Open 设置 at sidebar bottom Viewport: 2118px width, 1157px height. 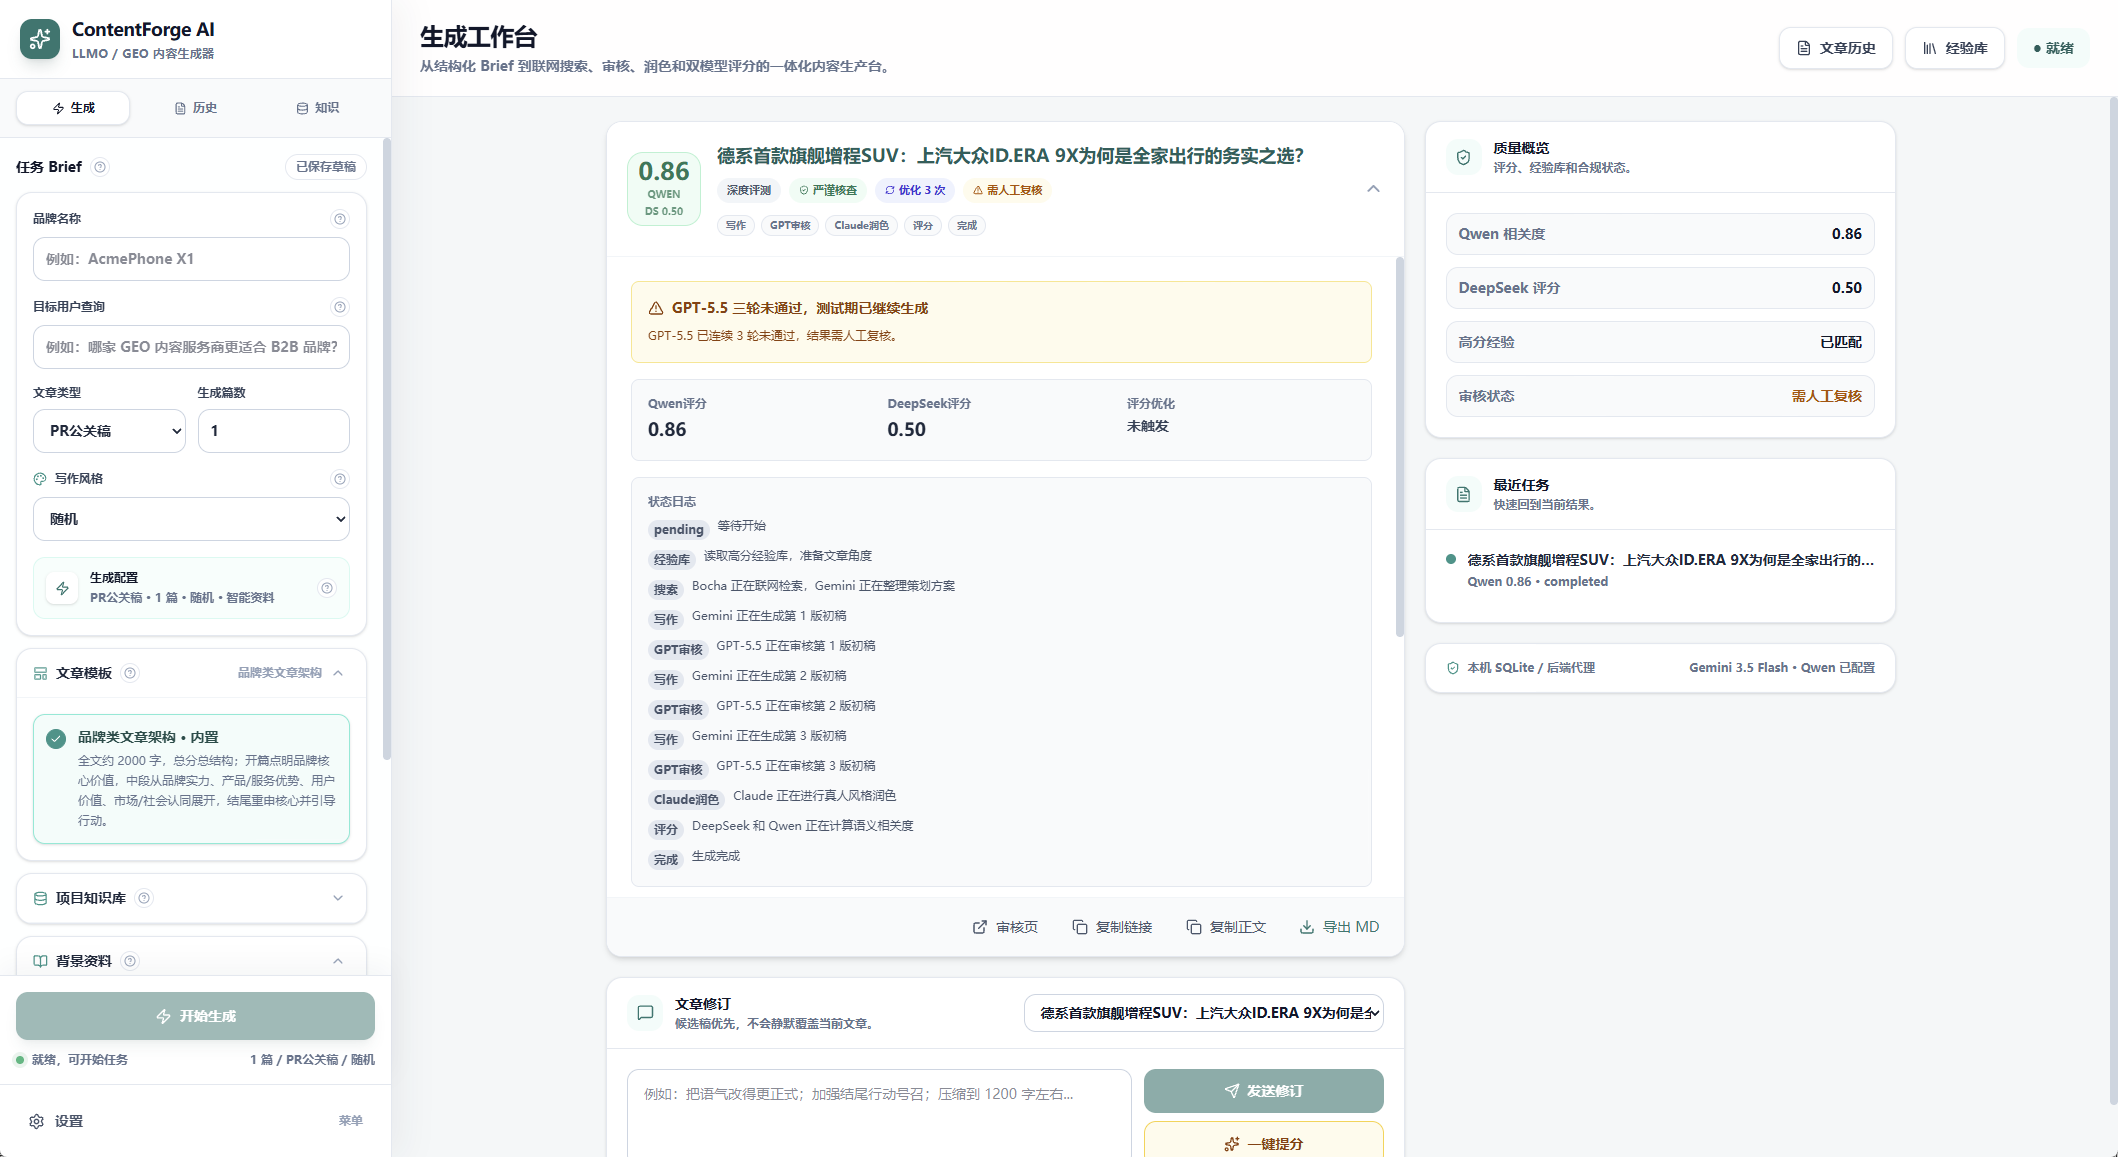click(x=56, y=1121)
